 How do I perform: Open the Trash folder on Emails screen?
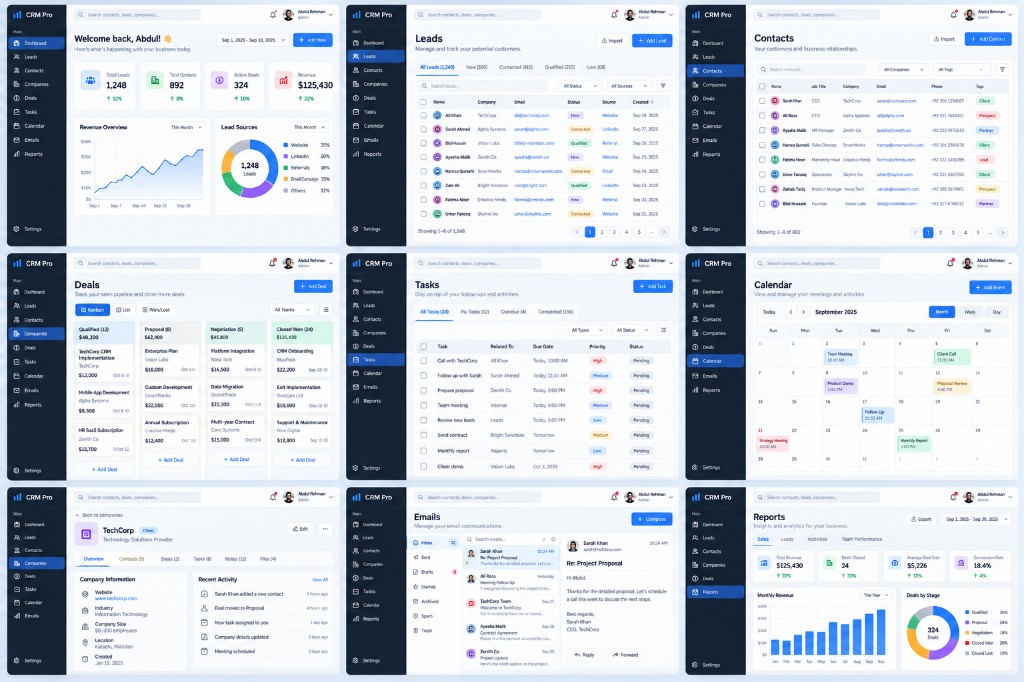(x=434, y=630)
